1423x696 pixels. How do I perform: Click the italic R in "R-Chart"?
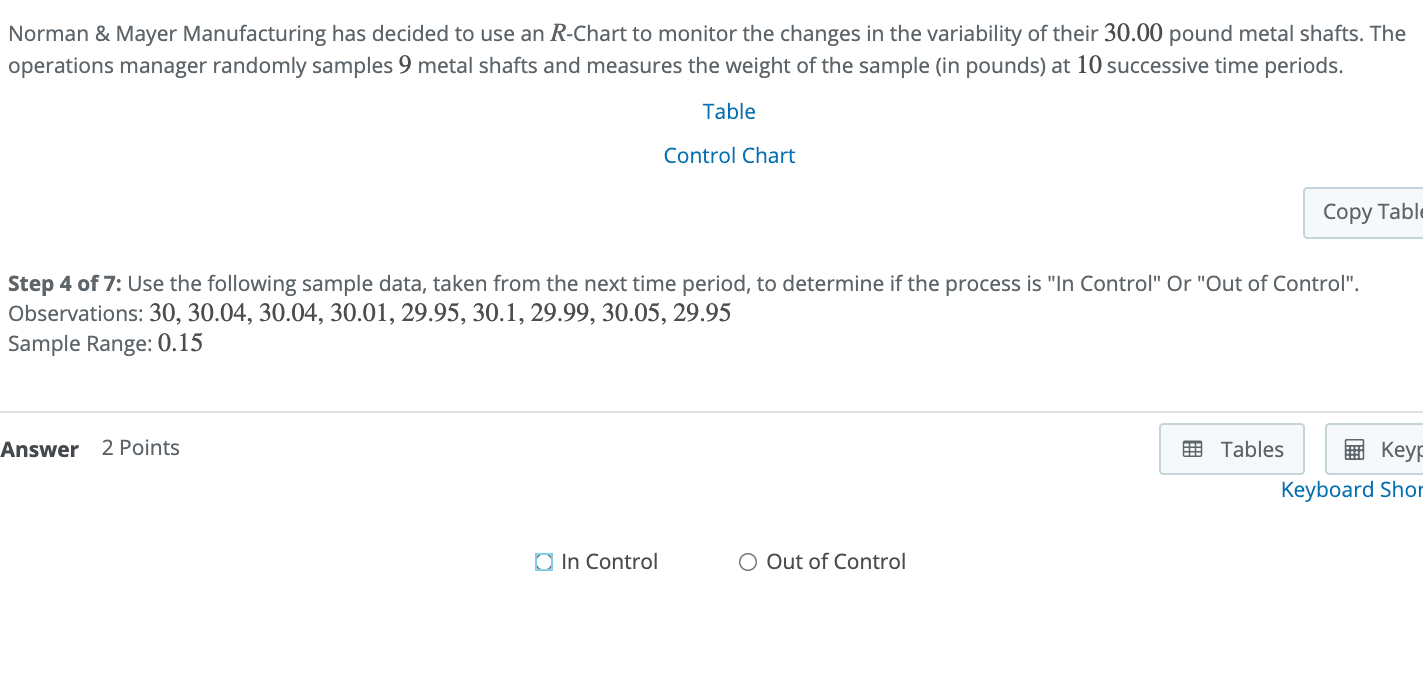[x=559, y=34]
